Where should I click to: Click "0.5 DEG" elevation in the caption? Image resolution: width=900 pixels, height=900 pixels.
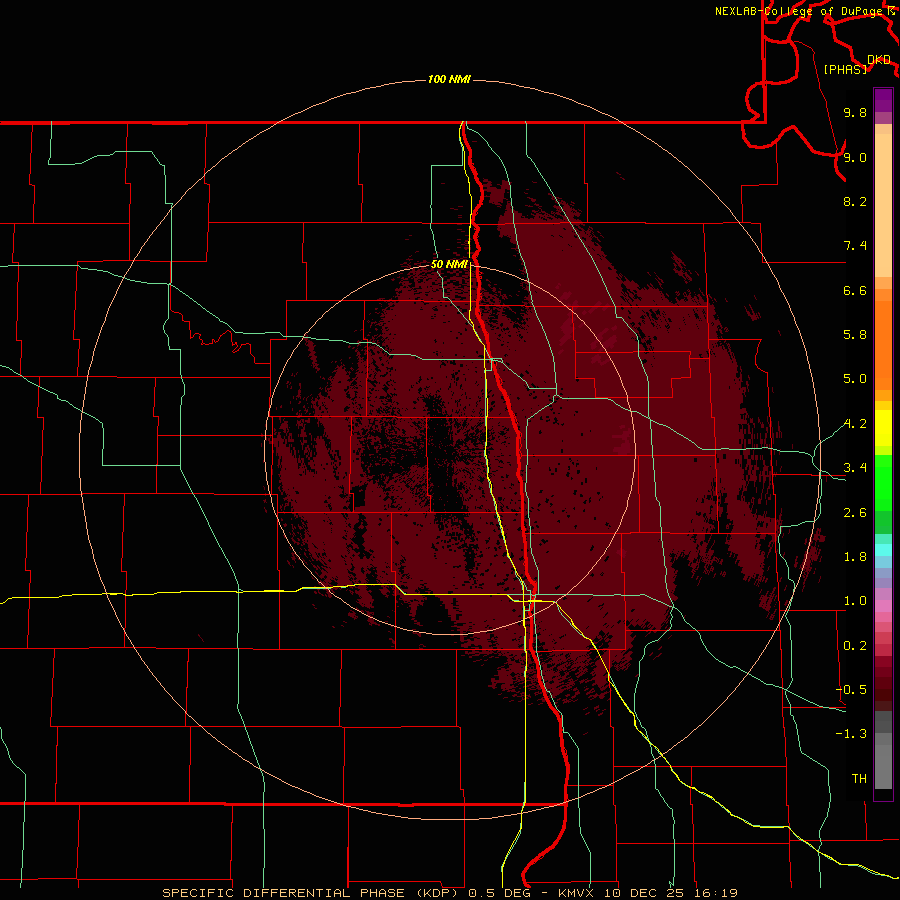pos(499,893)
